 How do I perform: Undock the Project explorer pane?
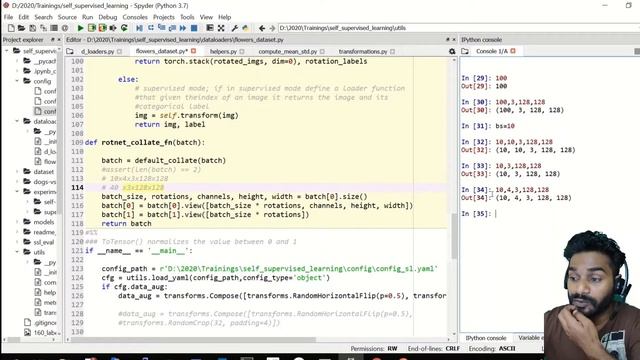click(x=53, y=40)
